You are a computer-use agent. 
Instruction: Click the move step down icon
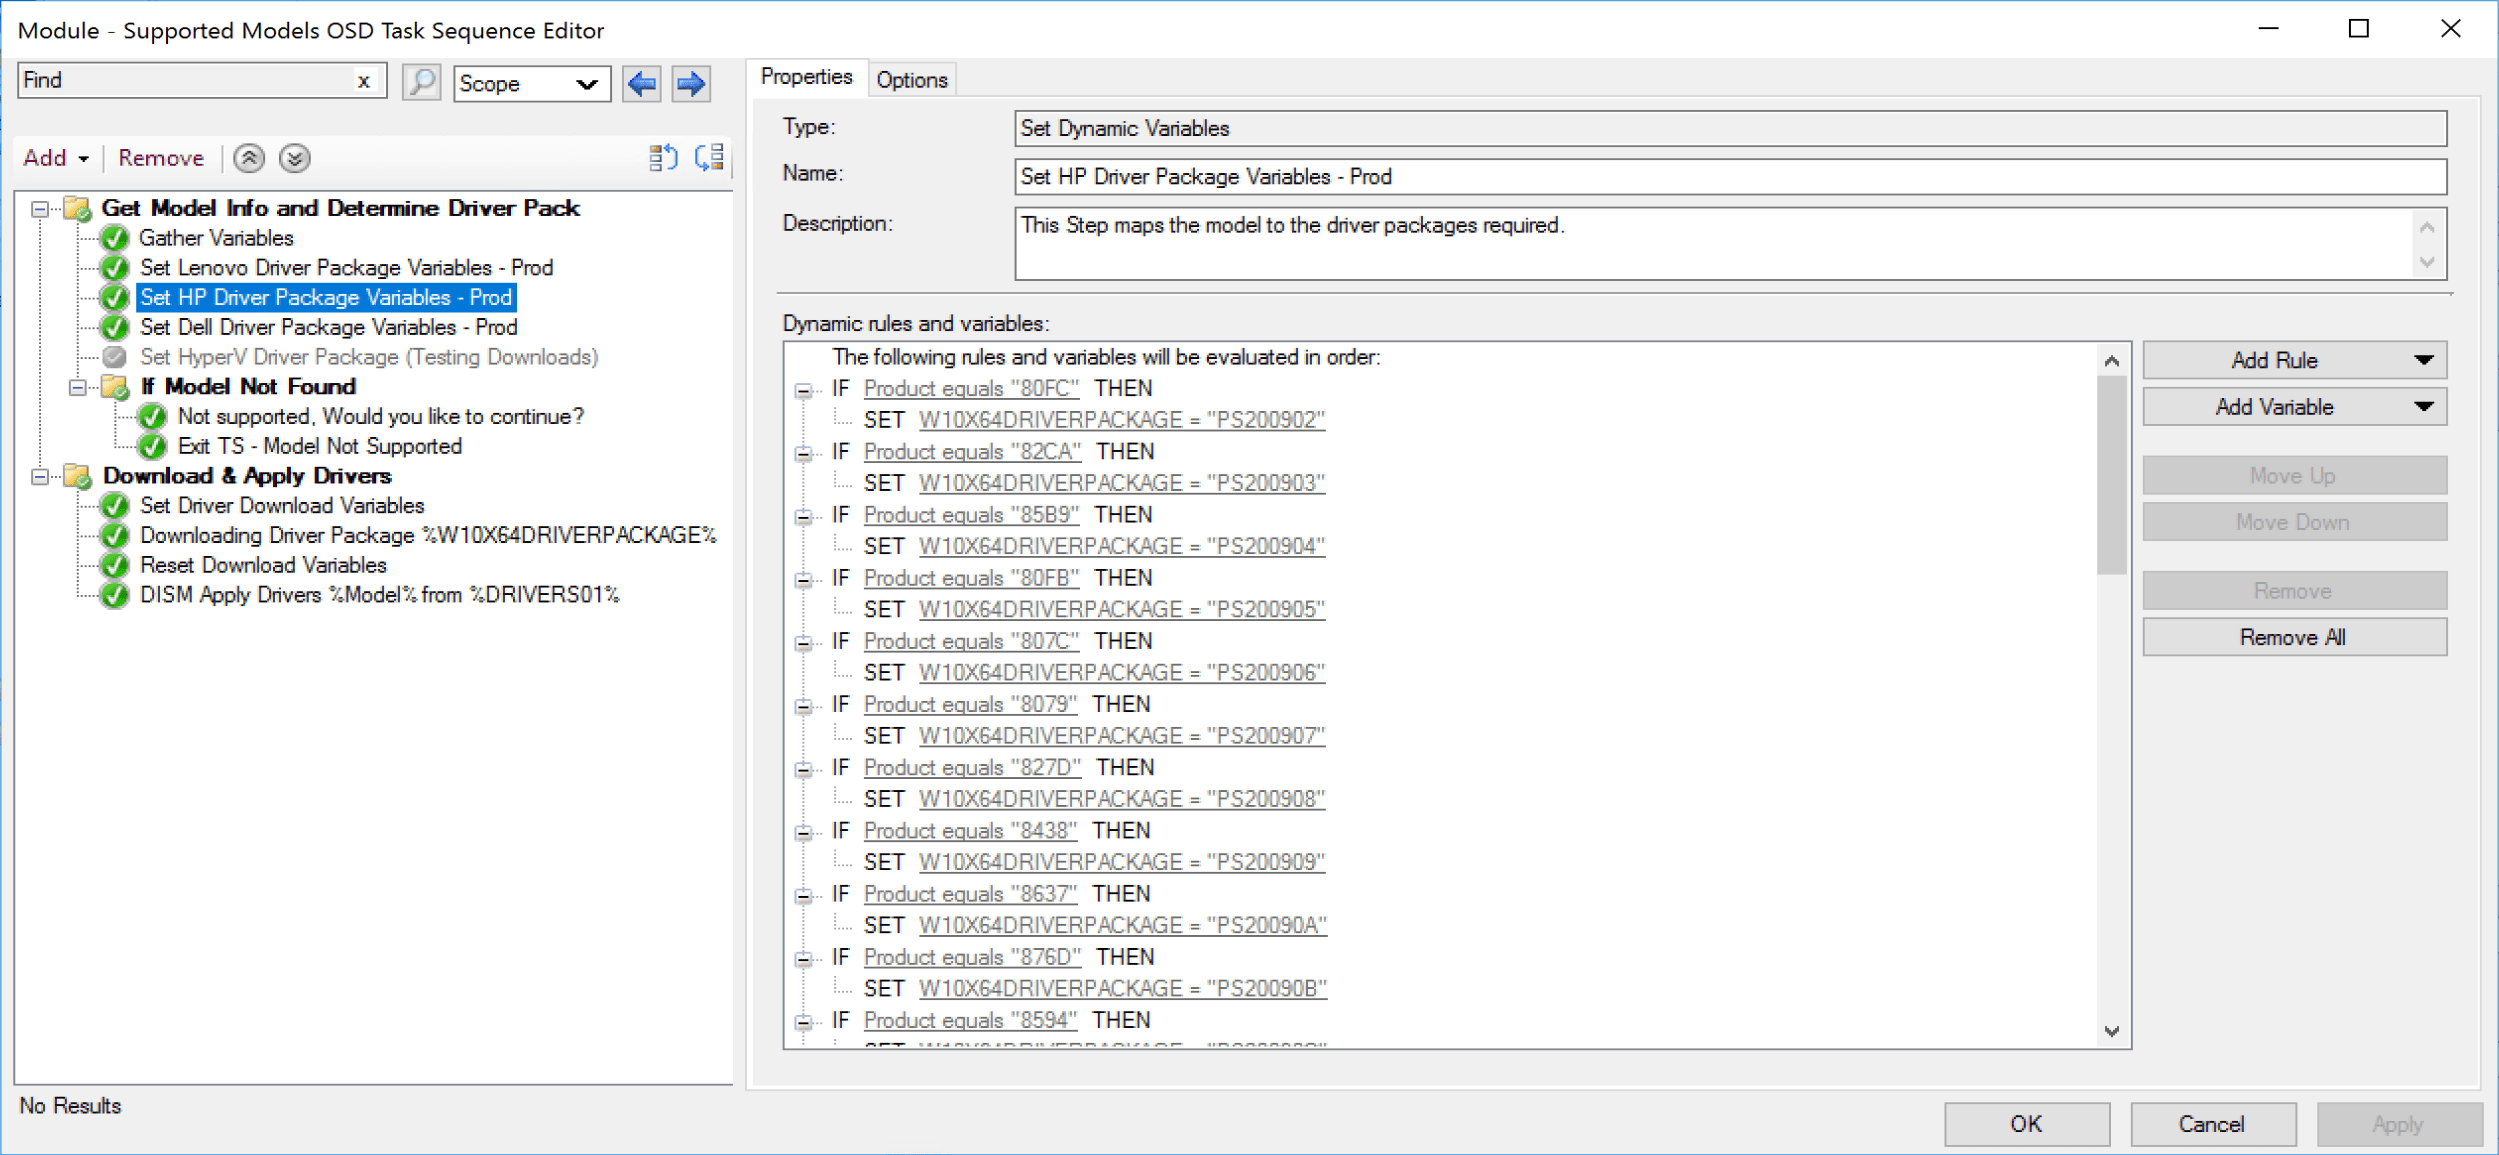click(294, 158)
